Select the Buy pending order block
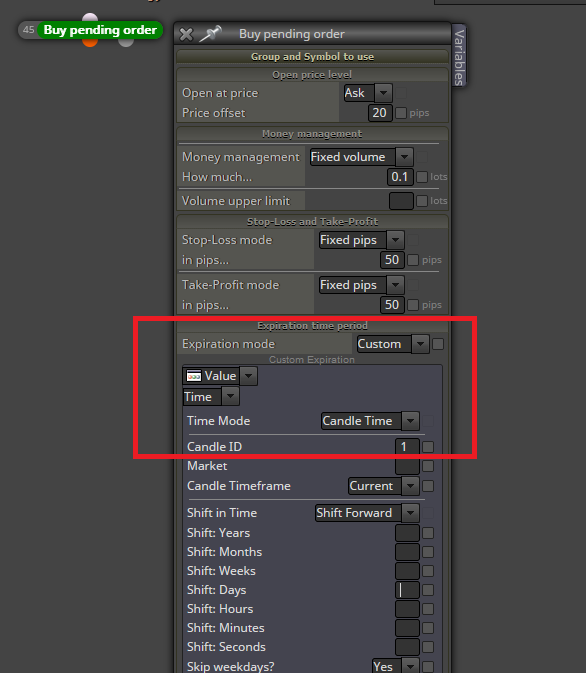586x673 pixels. tap(100, 30)
